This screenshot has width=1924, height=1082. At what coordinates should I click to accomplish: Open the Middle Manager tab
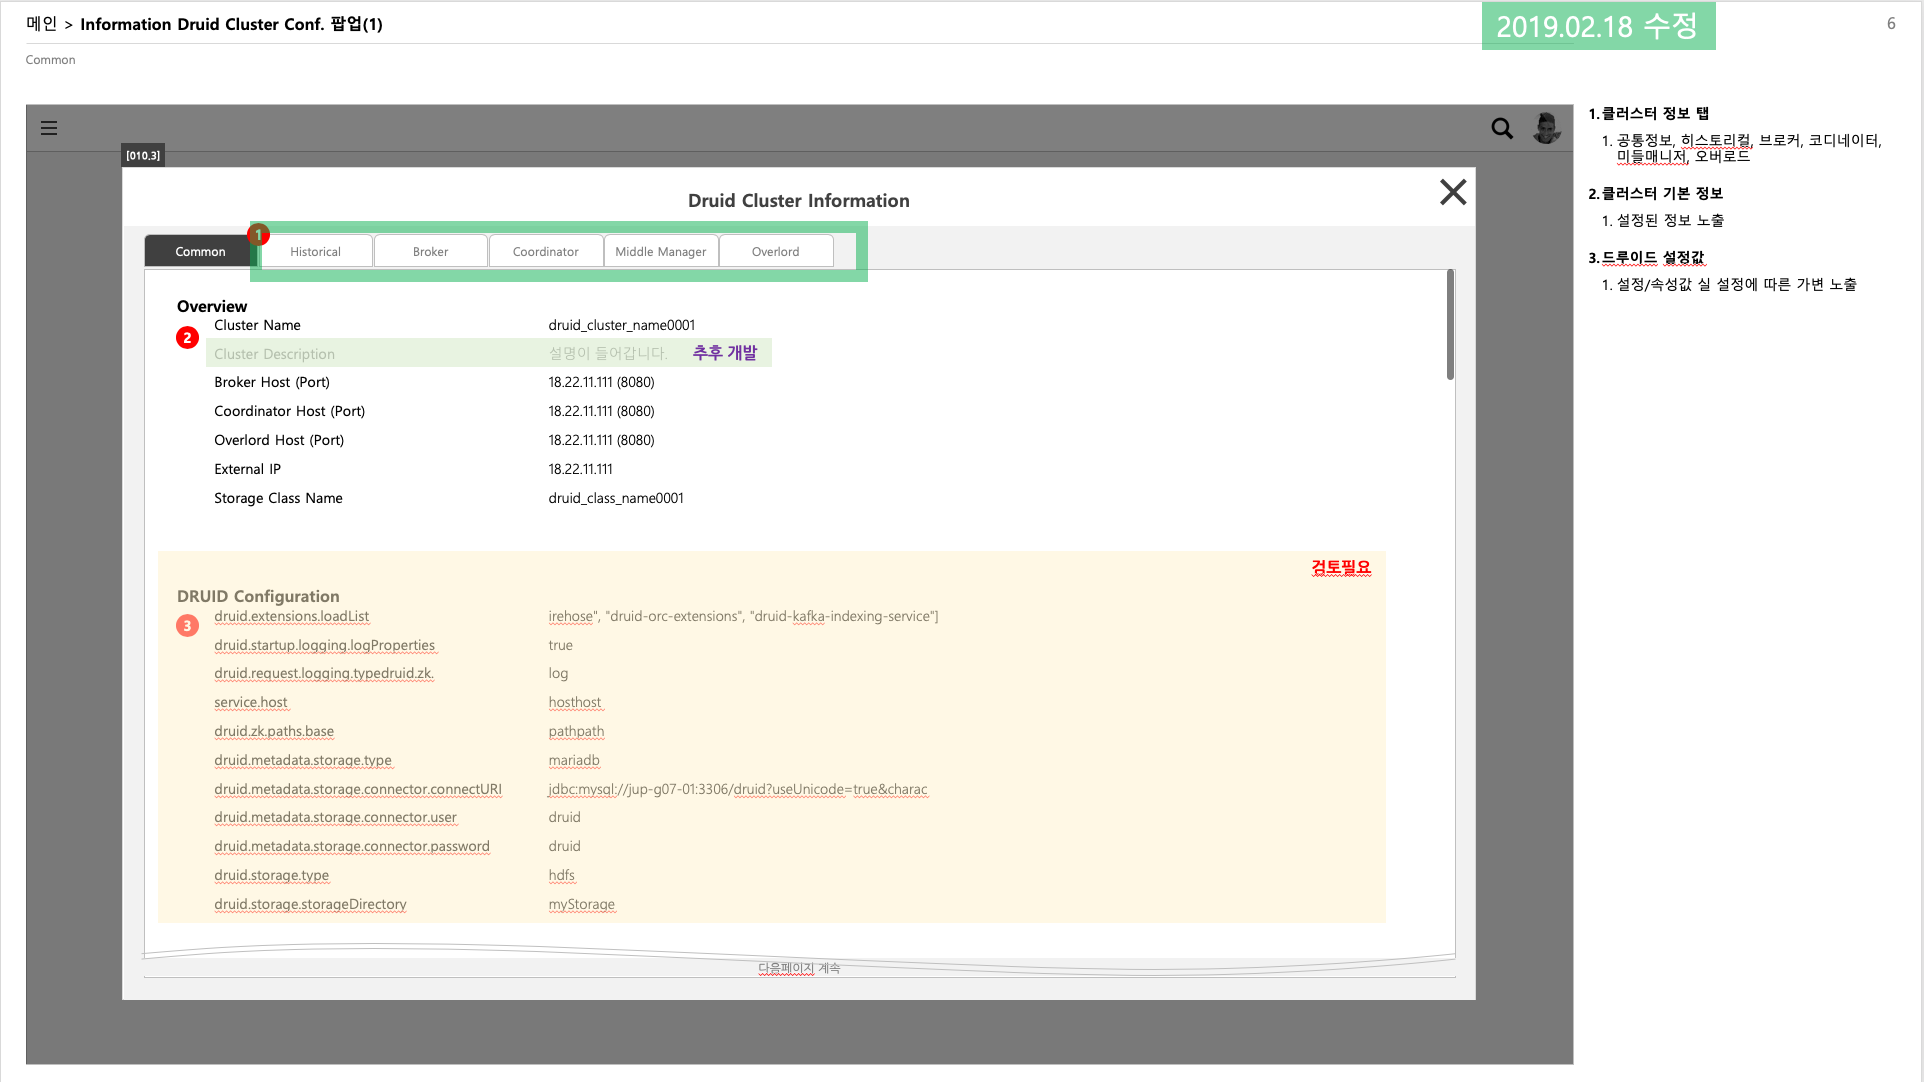[x=660, y=251]
